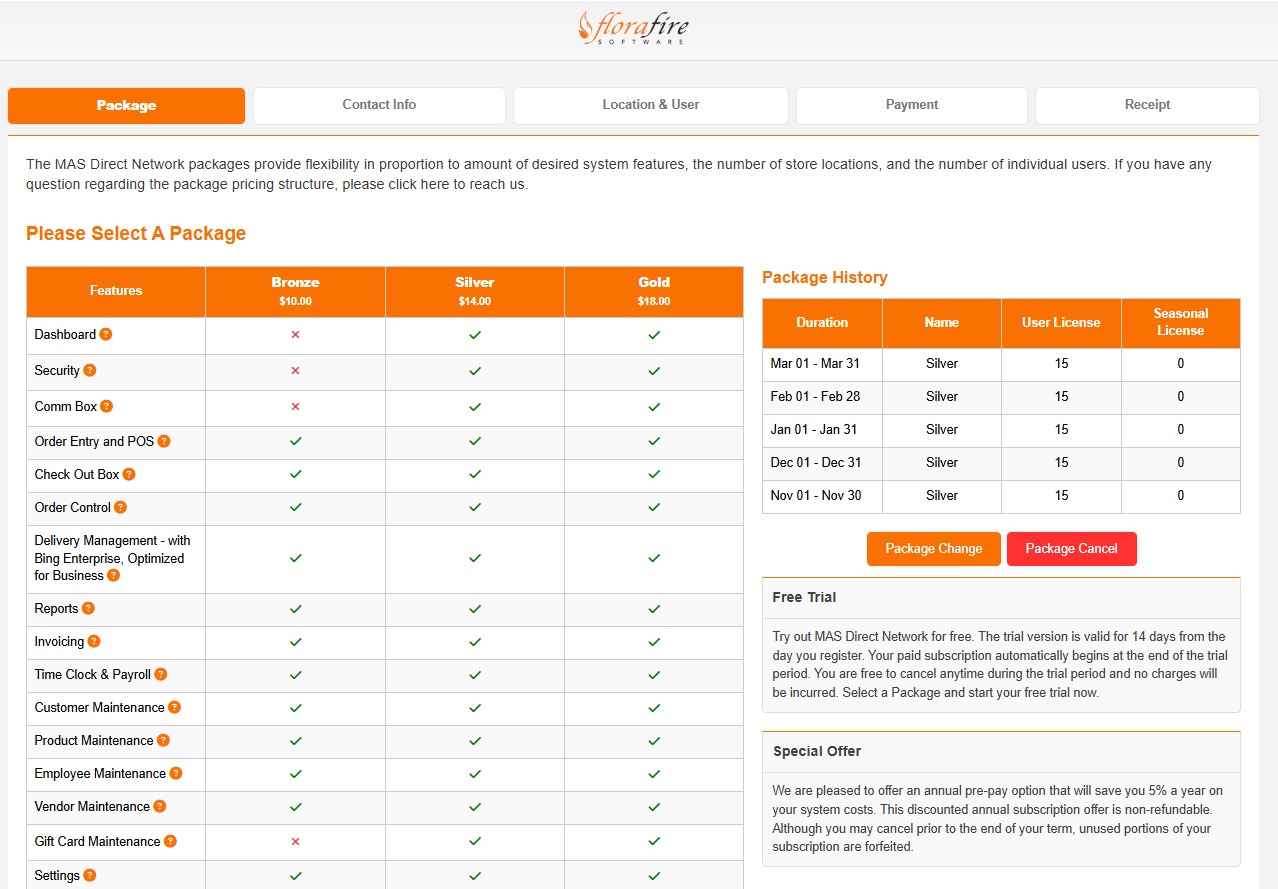The image size is (1278, 889).
Task: Click the red X for Bronze Dashboard
Action: [x=295, y=335]
